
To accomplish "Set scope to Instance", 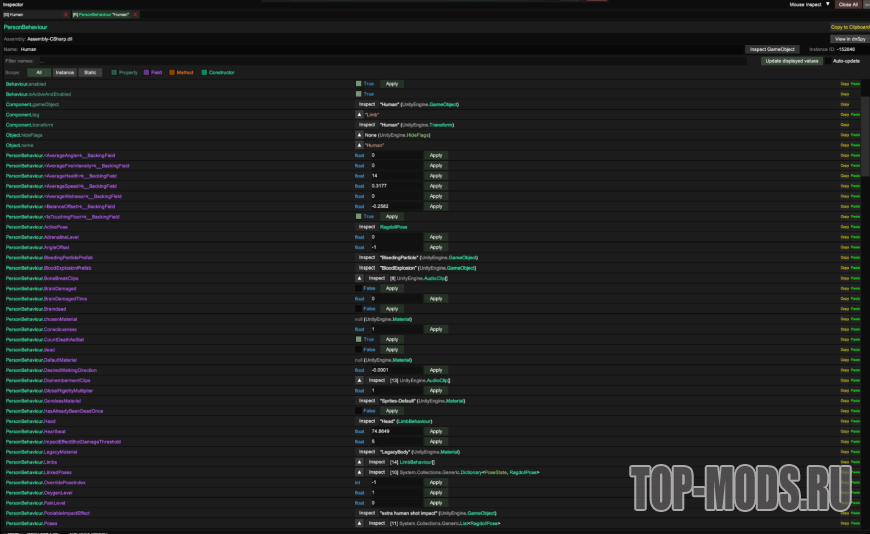I will [x=64, y=73].
